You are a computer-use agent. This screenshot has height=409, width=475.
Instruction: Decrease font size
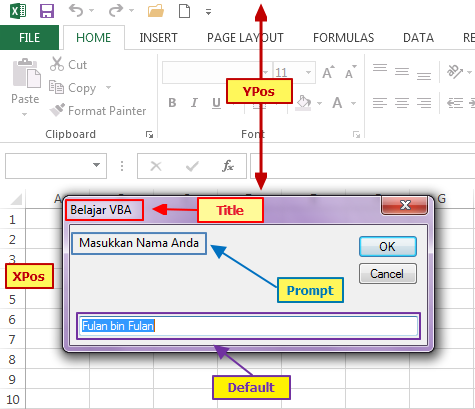[351, 72]
